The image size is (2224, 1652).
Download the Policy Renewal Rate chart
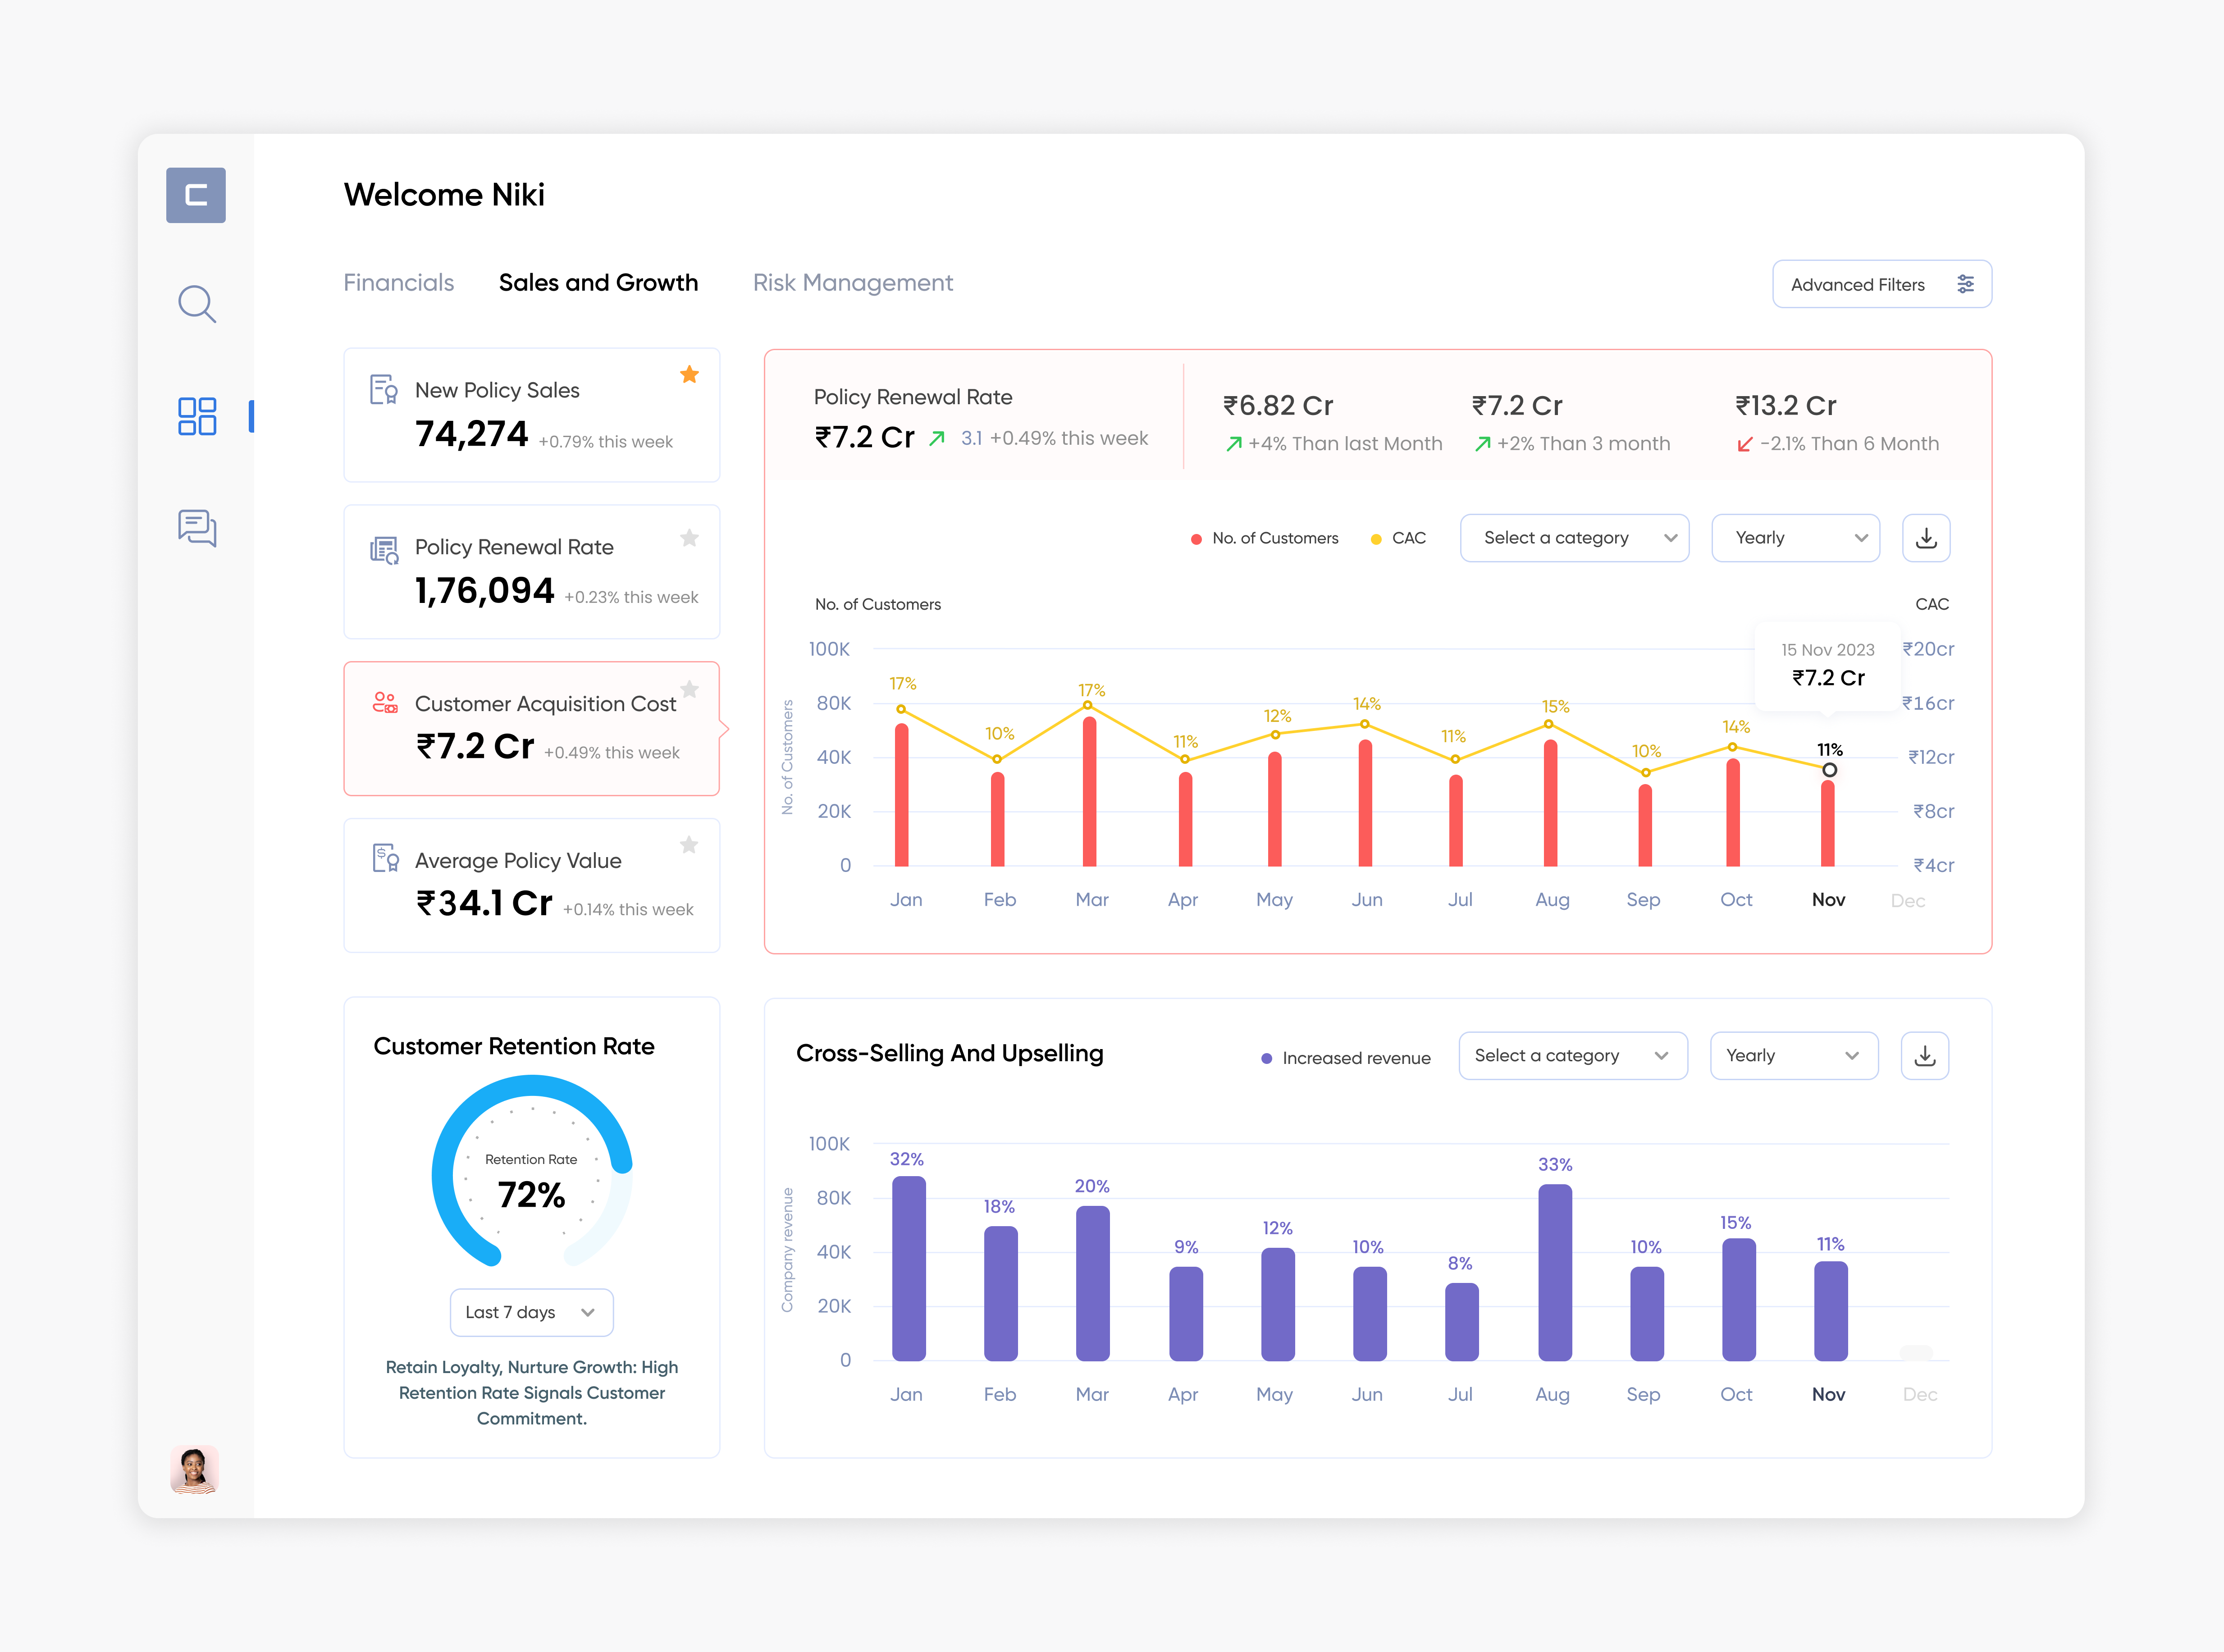coord(1926,537)
